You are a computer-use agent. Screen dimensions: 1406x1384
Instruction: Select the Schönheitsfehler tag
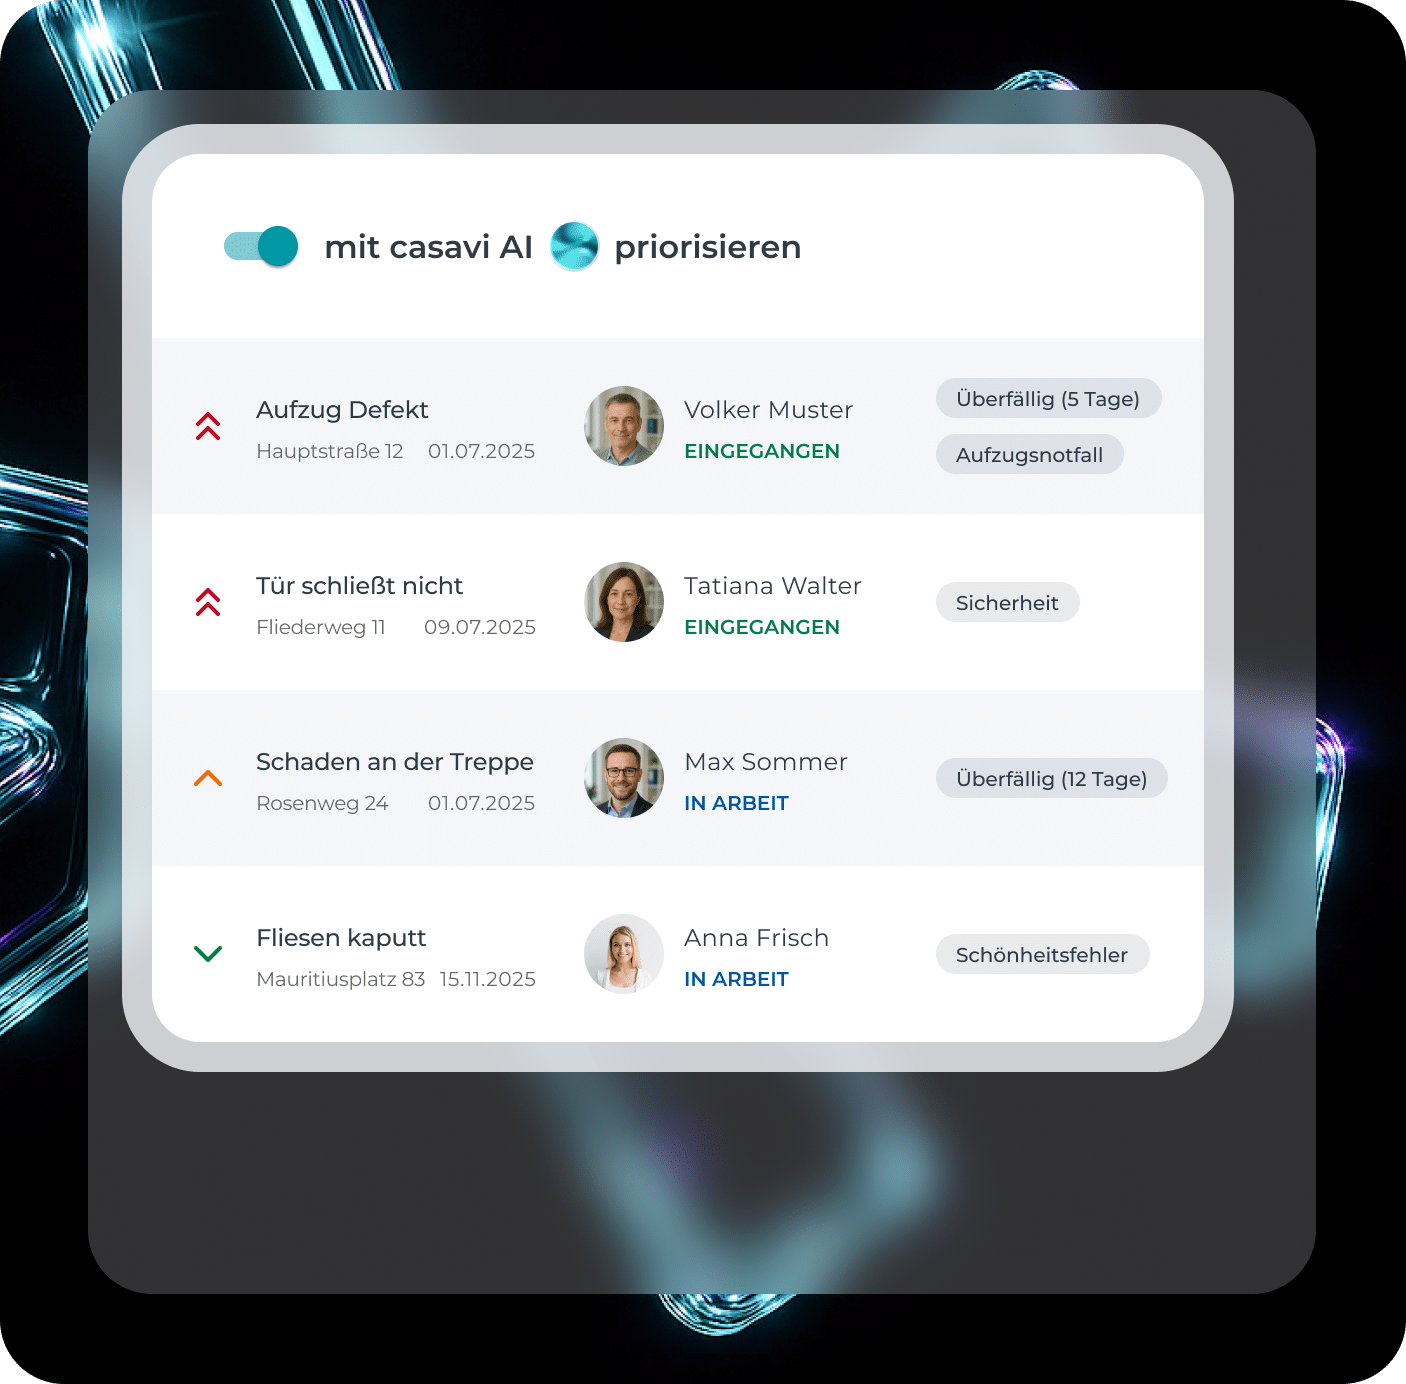click(1043, 954)
